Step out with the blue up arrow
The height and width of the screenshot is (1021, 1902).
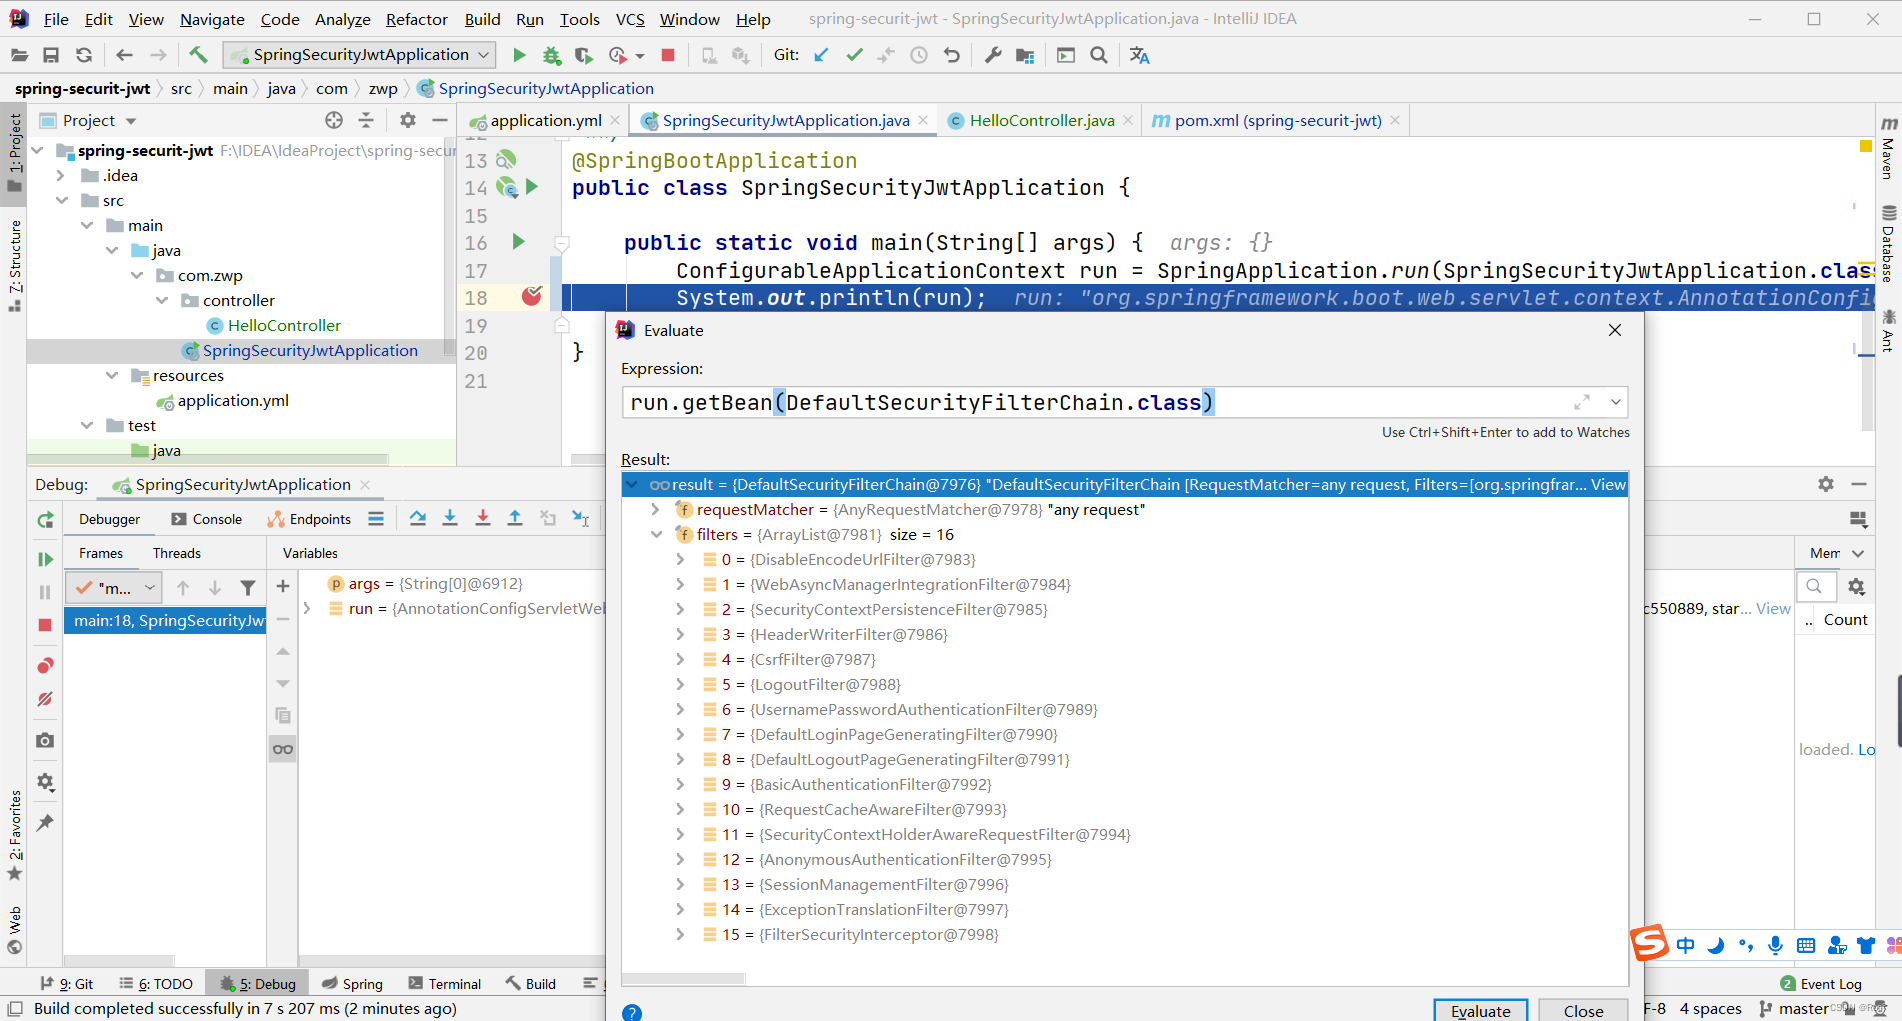click(x=515, y=518)
